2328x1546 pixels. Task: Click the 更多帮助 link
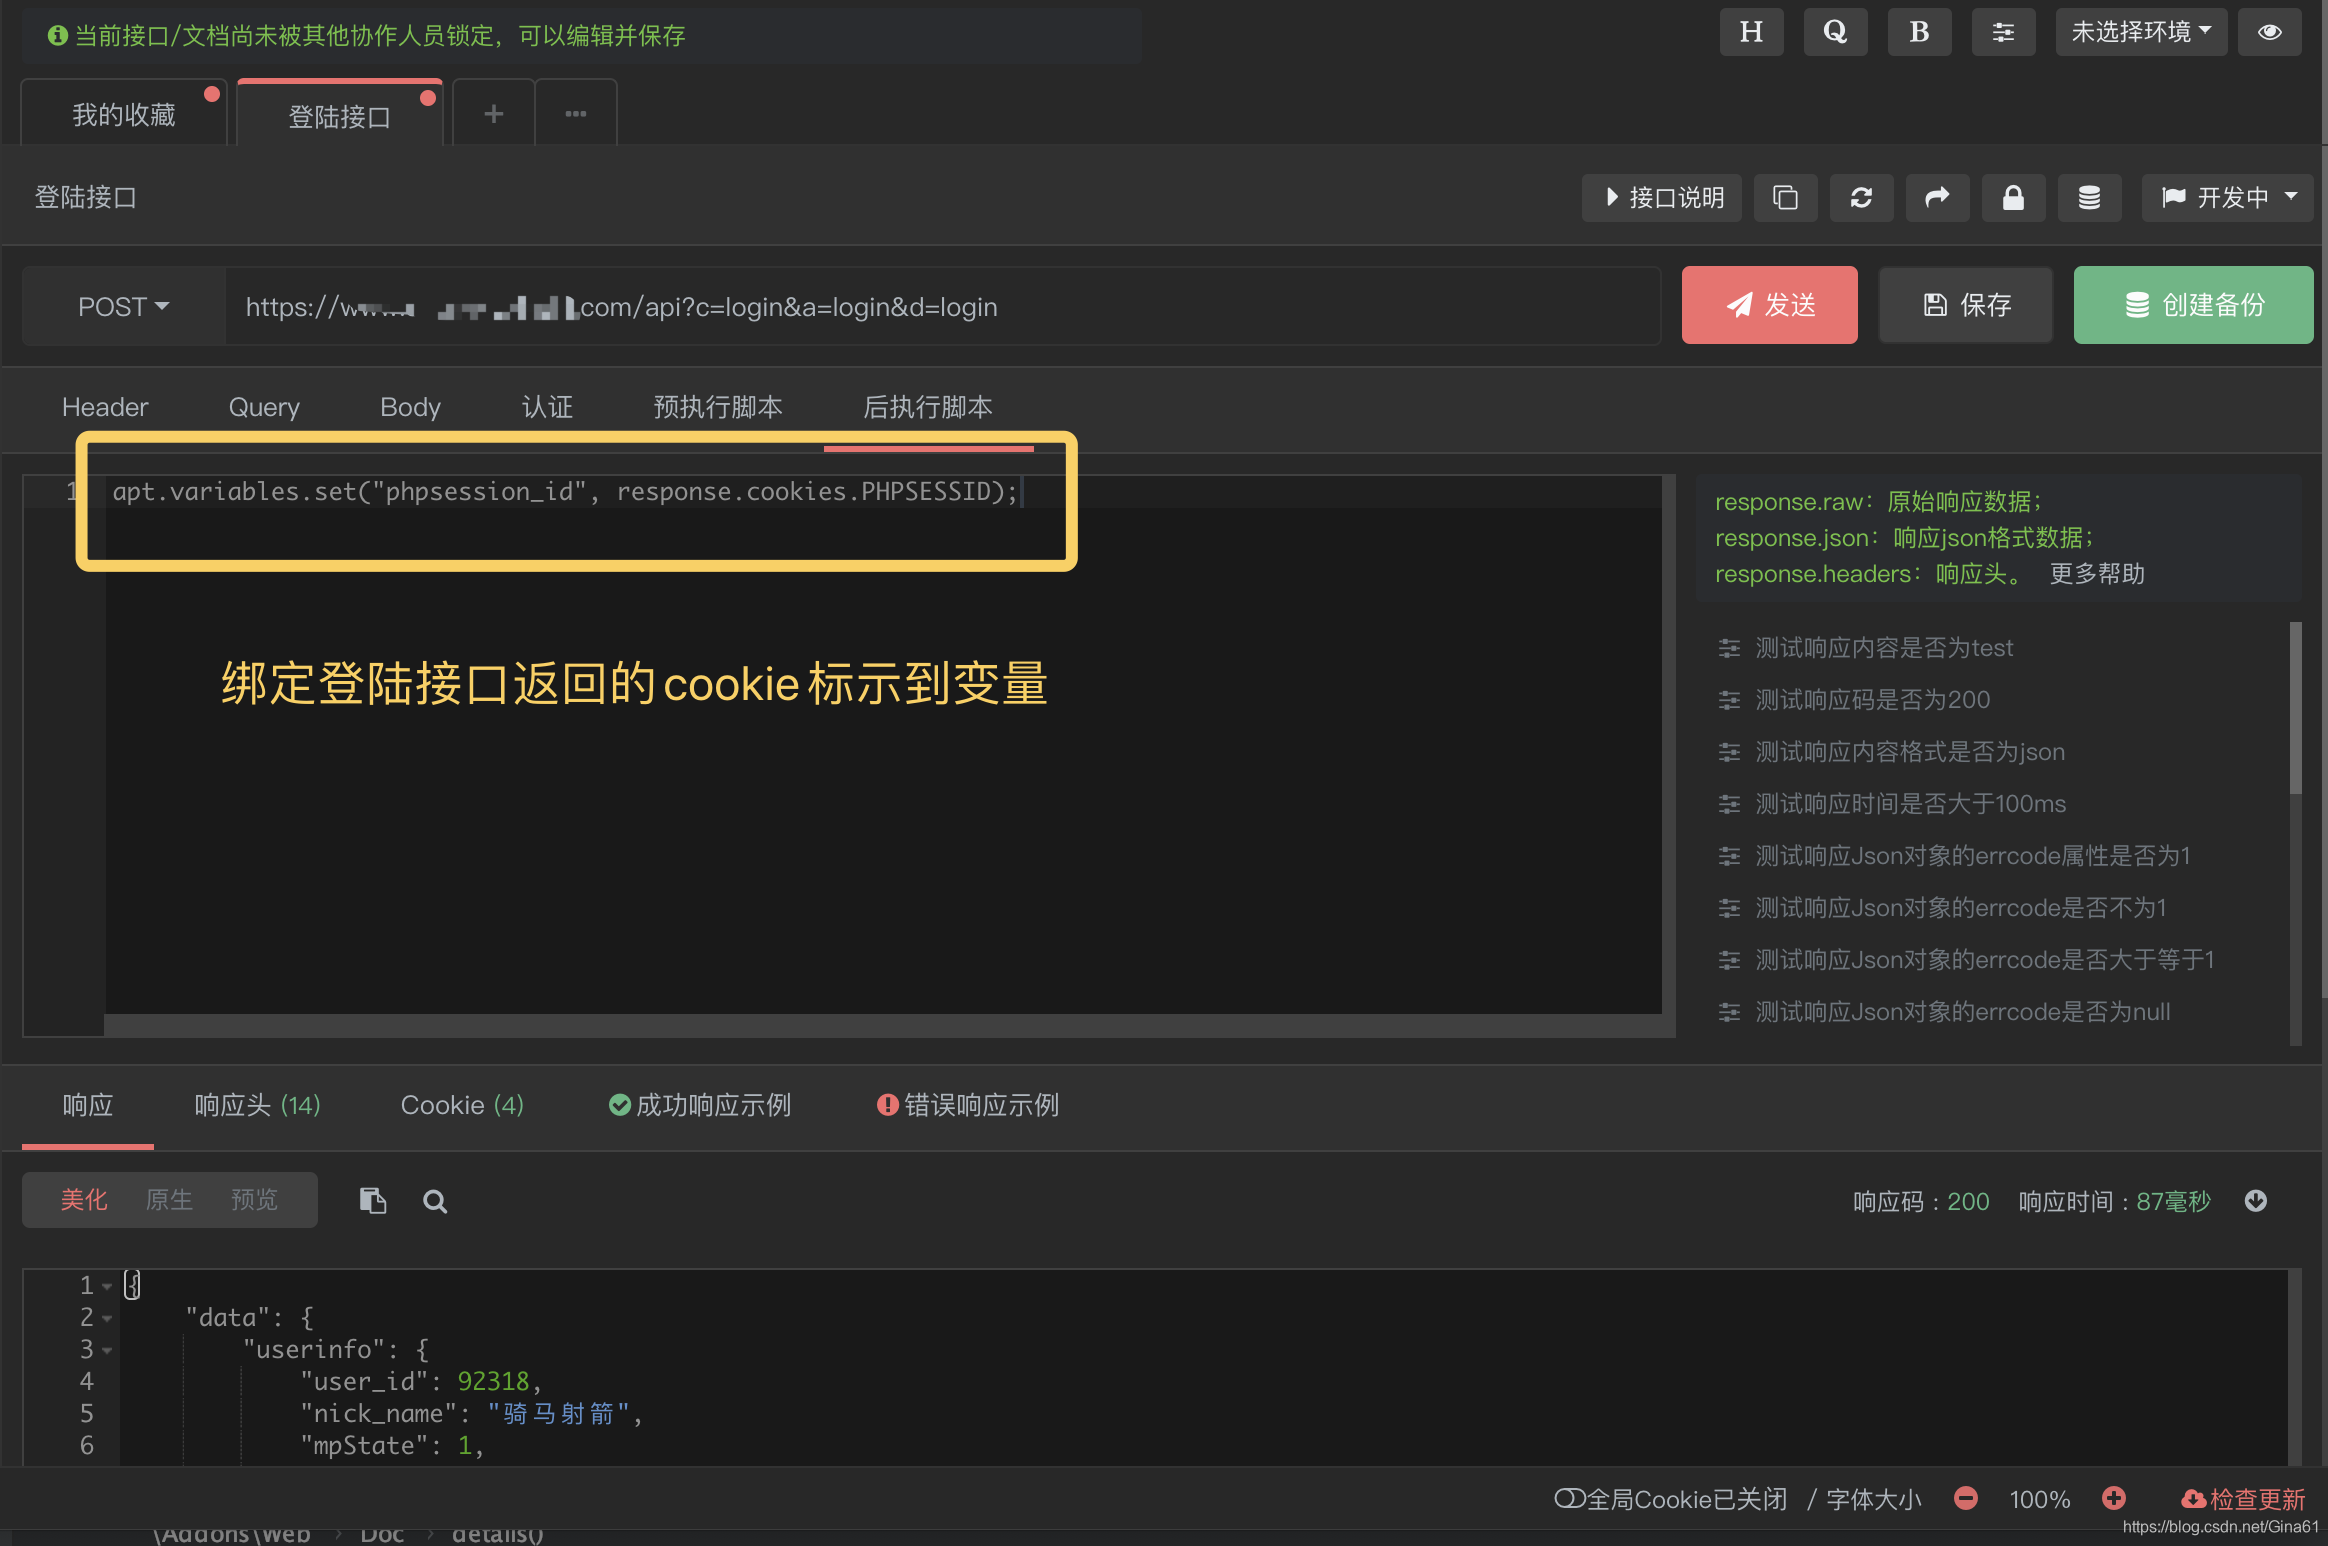pos(2096,574)
